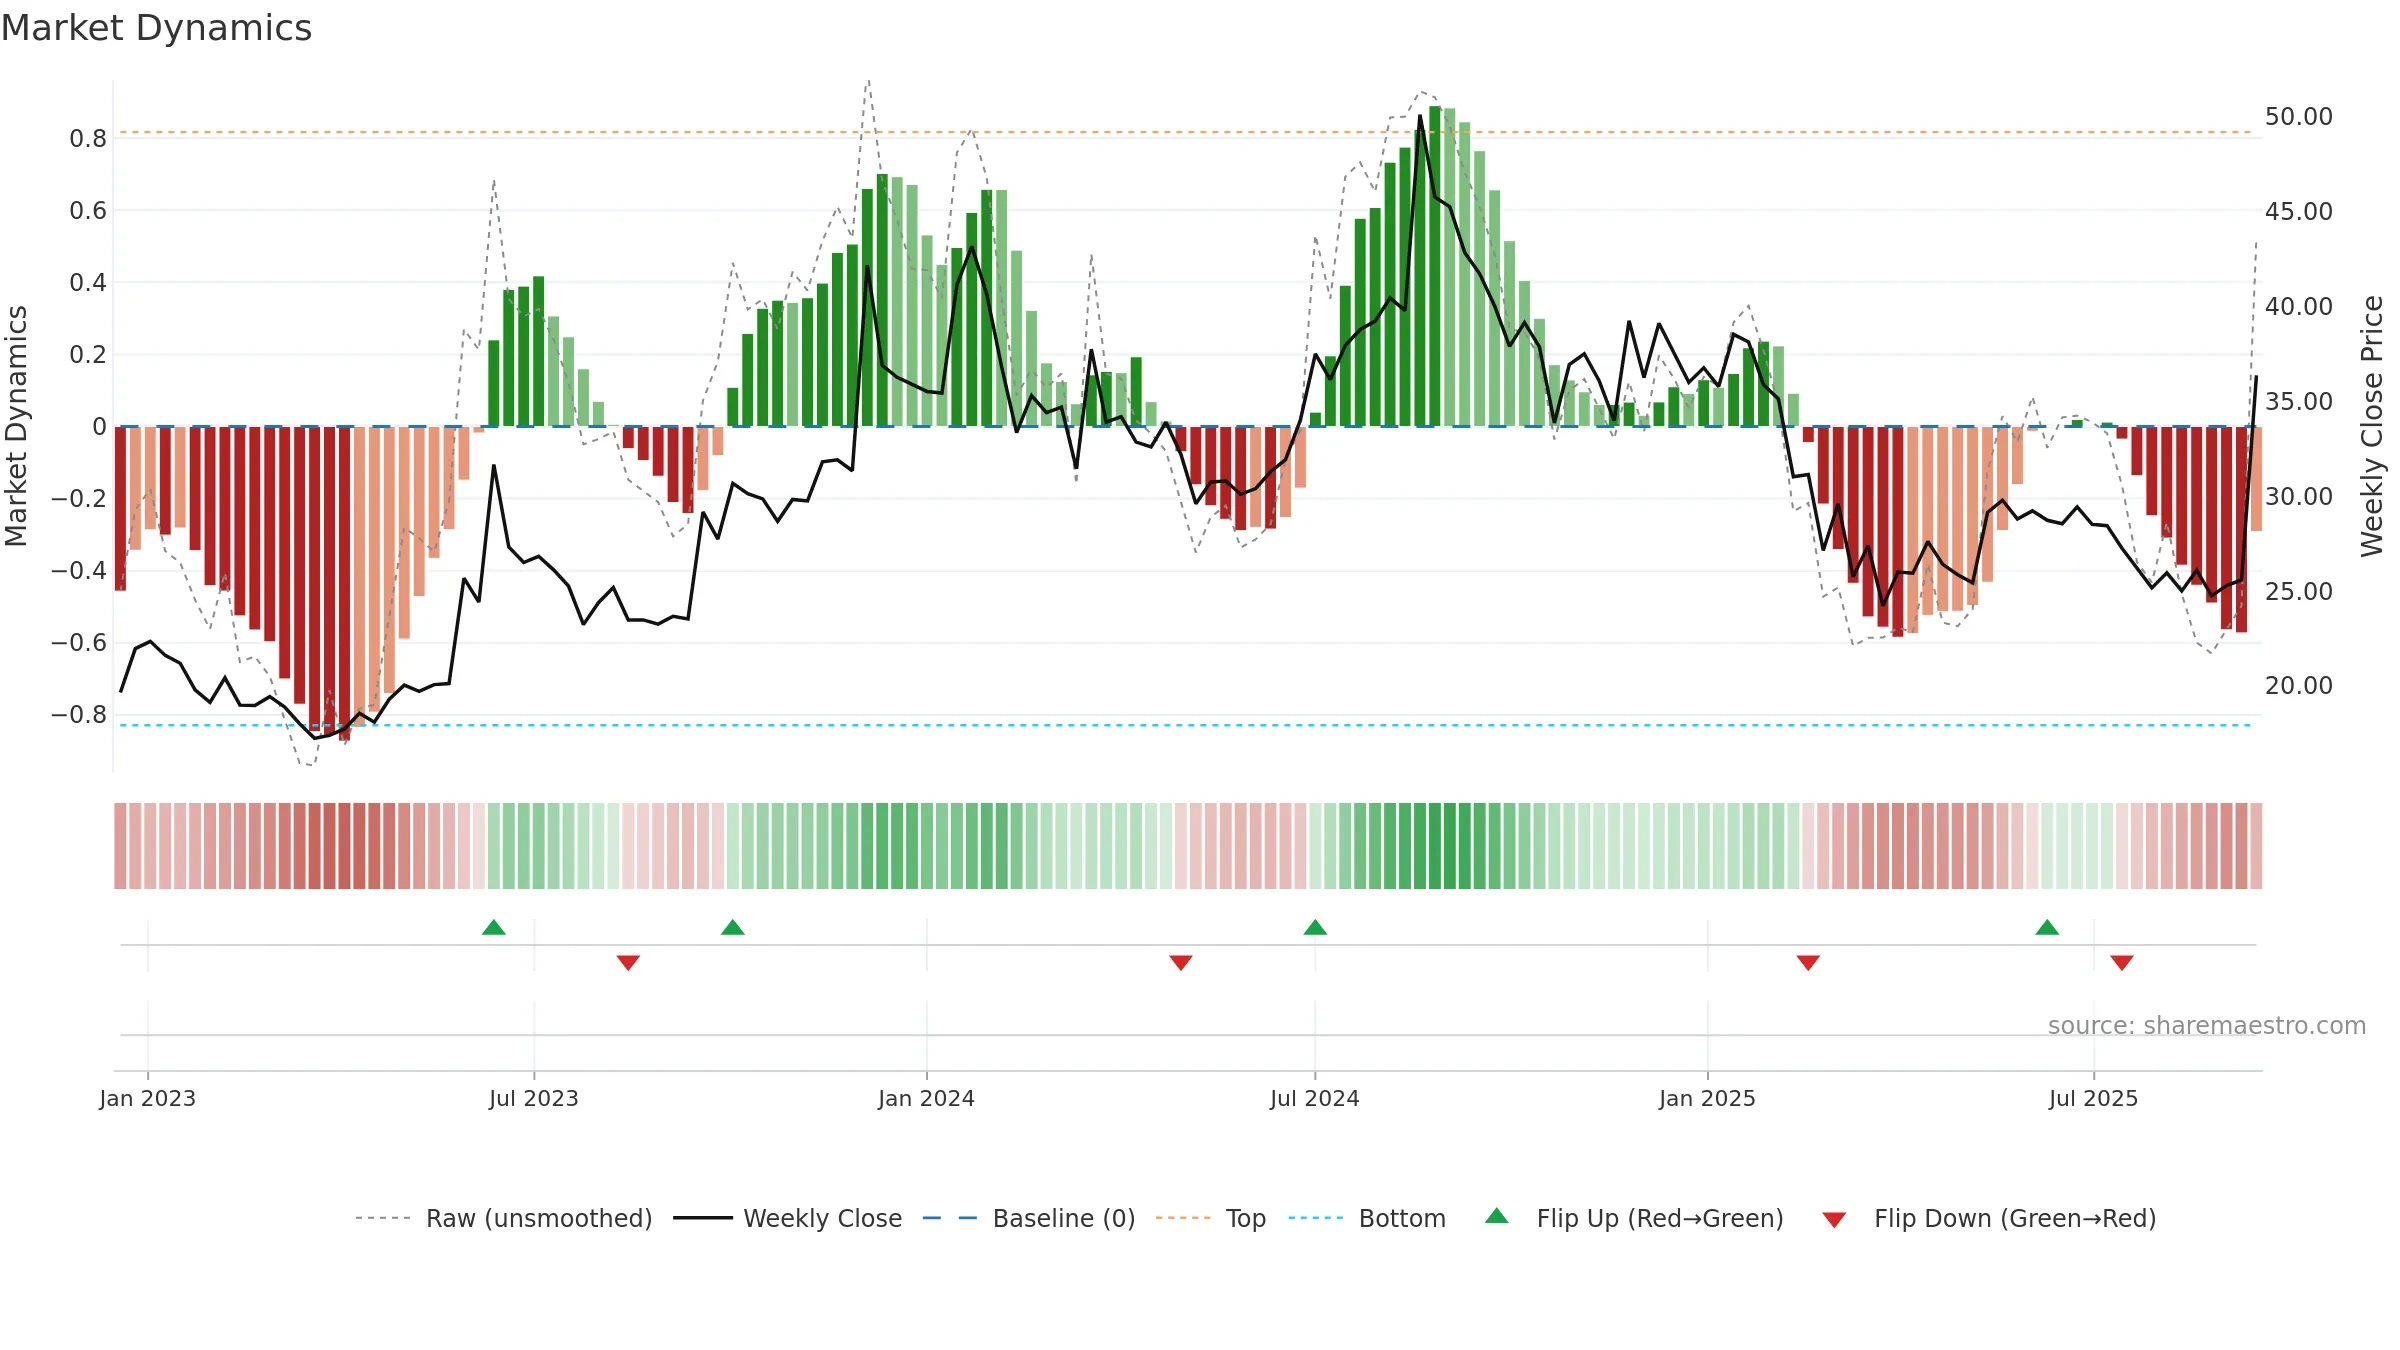Viewport: 2400px width, 1350px height.
Task: Click the Top legend entry
Action: [x=1211, y=1218]
